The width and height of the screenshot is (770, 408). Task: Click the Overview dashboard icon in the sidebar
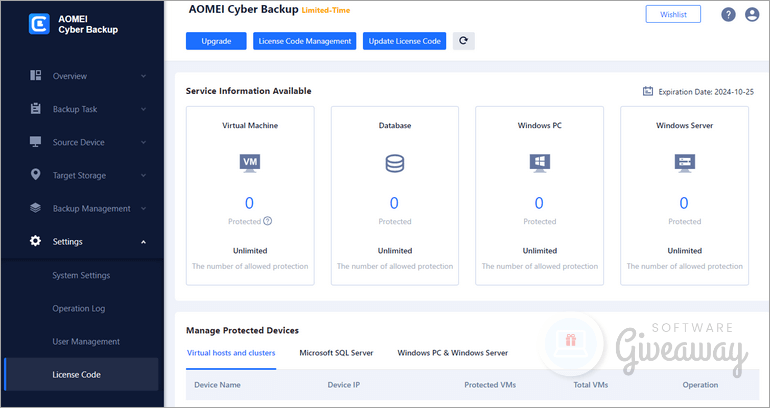tap(35, 76)
